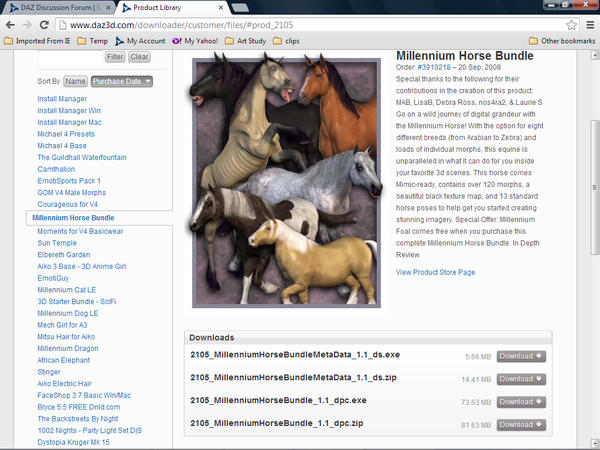Viewport: 600px width, 450px height.
Task: Open the My Yahoo! bookmark
Action: tap(195, 41)
